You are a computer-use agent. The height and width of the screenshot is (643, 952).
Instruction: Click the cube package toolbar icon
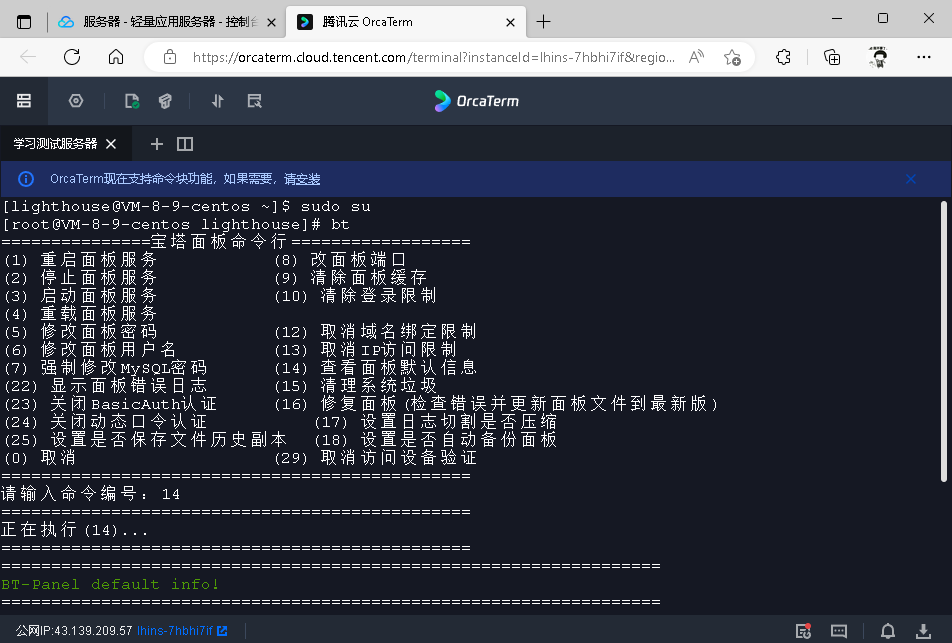[165, 101]
